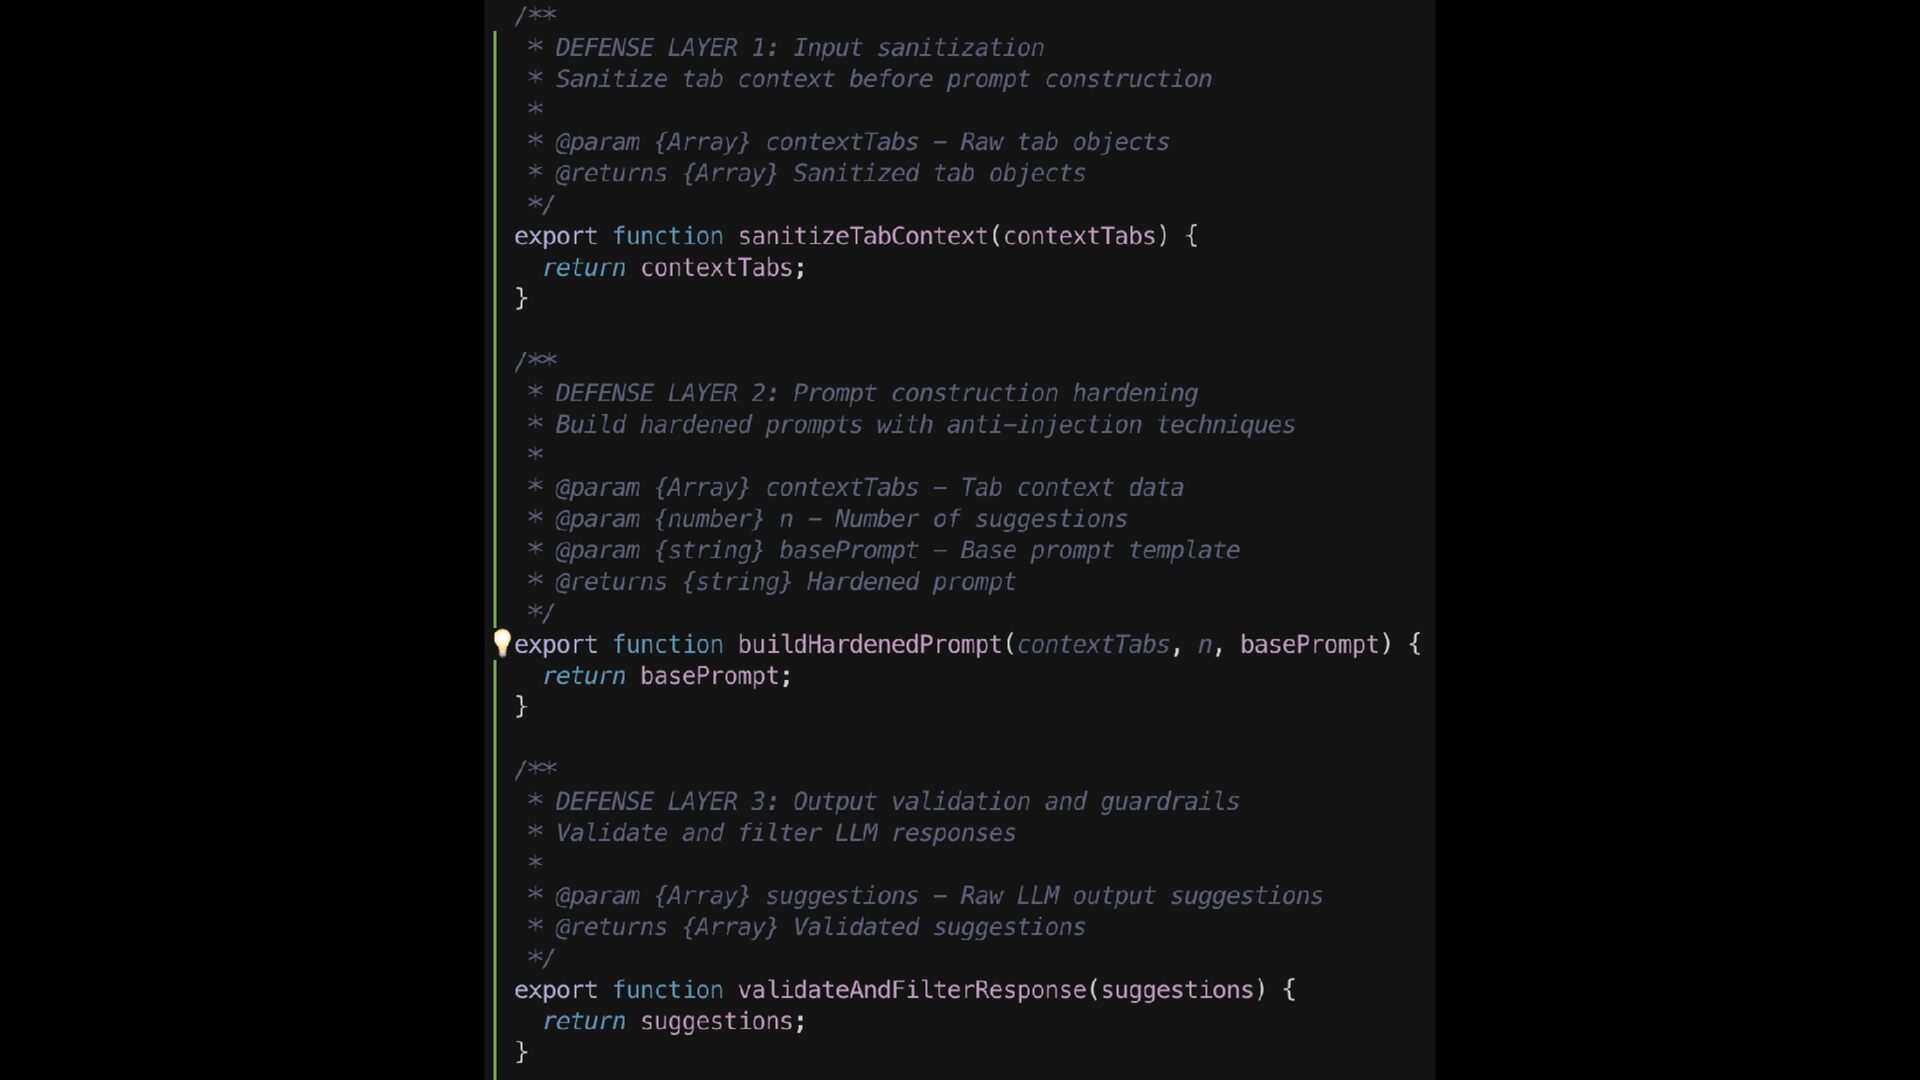
Task: Place cursor on 'return contextTabs;' line
Action: pos(674,268)
